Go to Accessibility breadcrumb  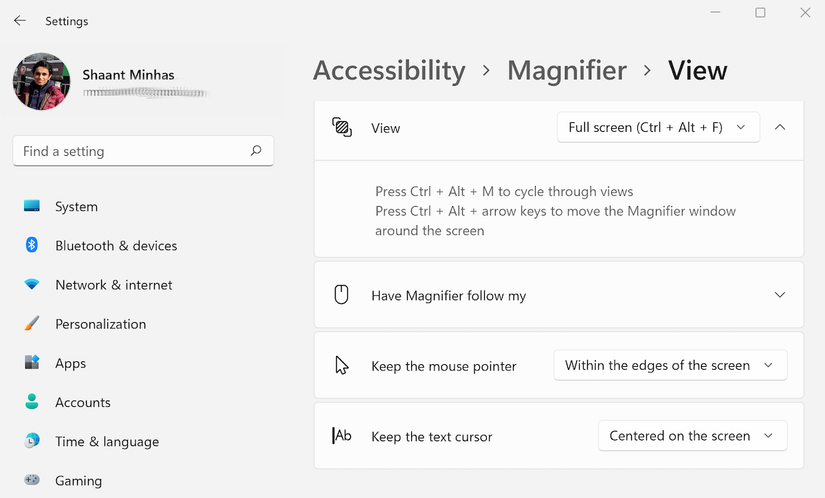[x=389, y=70]
